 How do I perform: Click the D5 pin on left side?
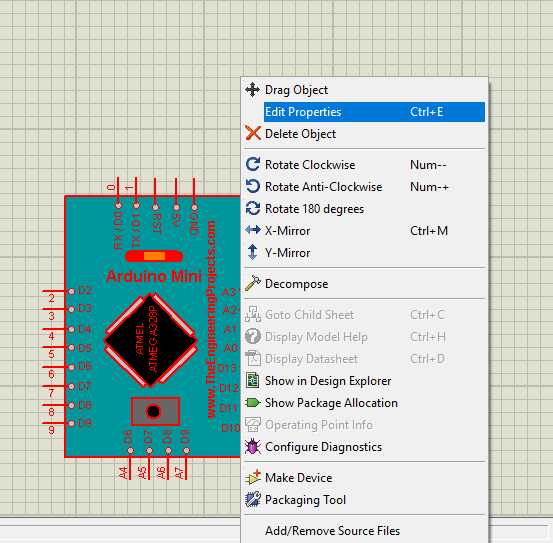[72, 347]
